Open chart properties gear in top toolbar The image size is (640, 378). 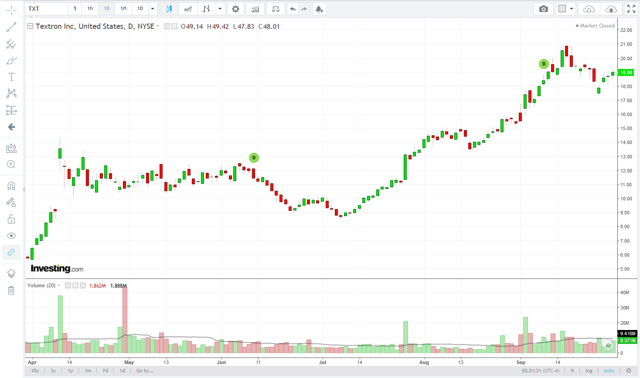(x=236, y=9)
